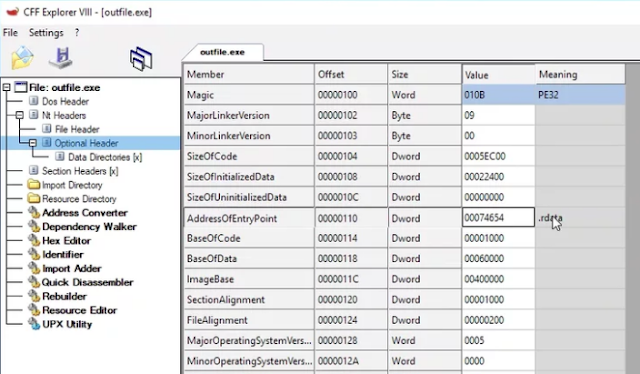Click the Quick Disassembler tool icon
The height and width of the screenshot is (374, 640).
(34, 282)
